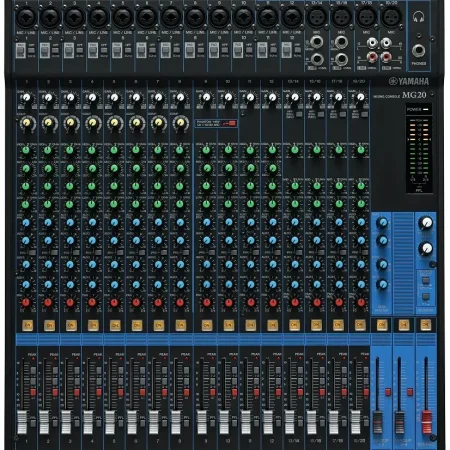This screenshot has height=450, width=450.
Task: Click the yellow COMP knob on channel 2
Action: [49, 123]
